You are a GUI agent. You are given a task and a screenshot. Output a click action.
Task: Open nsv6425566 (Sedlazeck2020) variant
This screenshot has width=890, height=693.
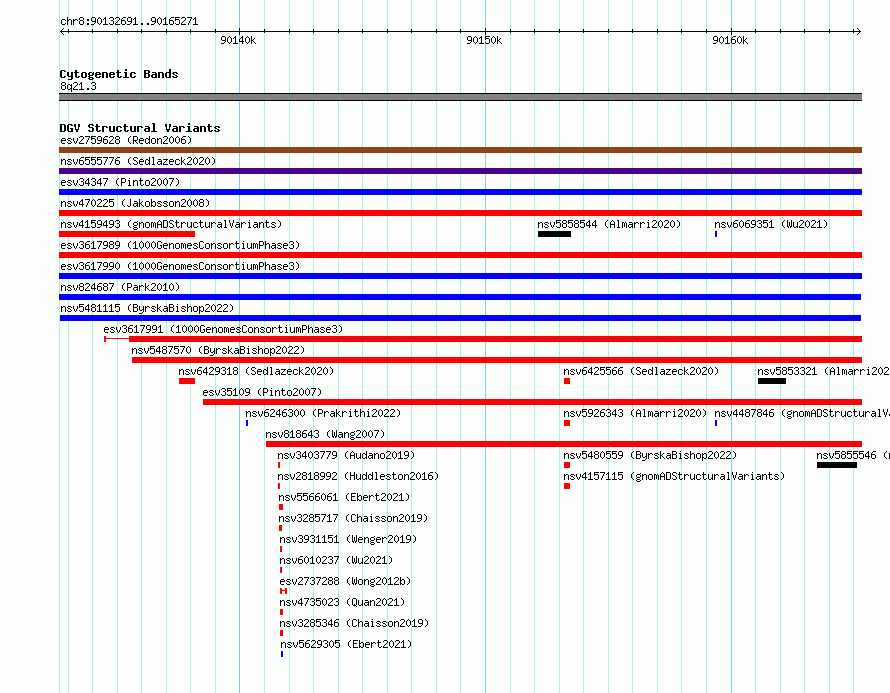[641, 371]
